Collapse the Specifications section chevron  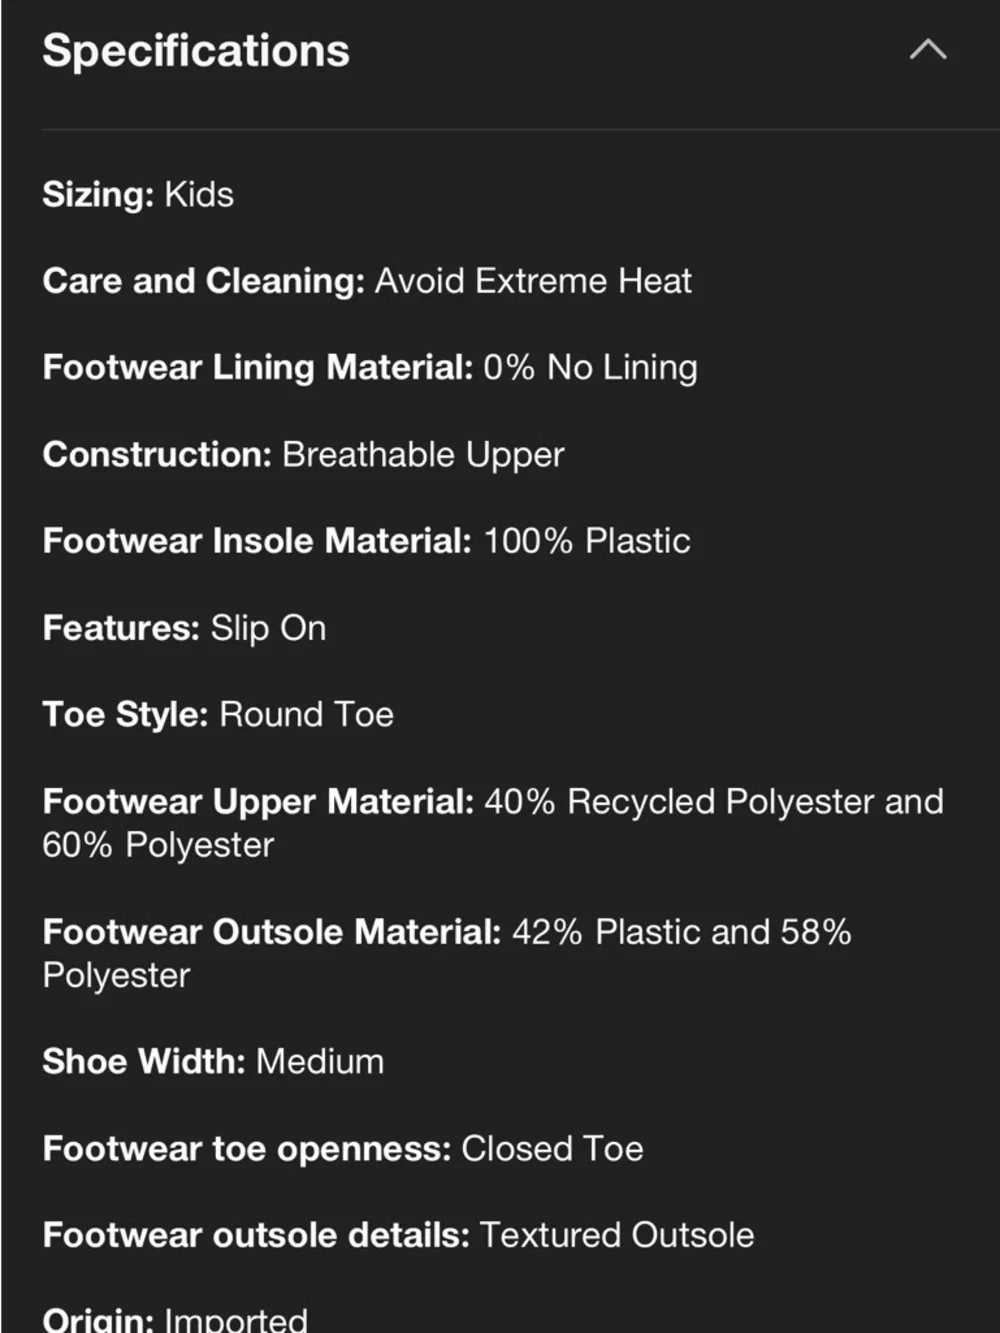928,49
